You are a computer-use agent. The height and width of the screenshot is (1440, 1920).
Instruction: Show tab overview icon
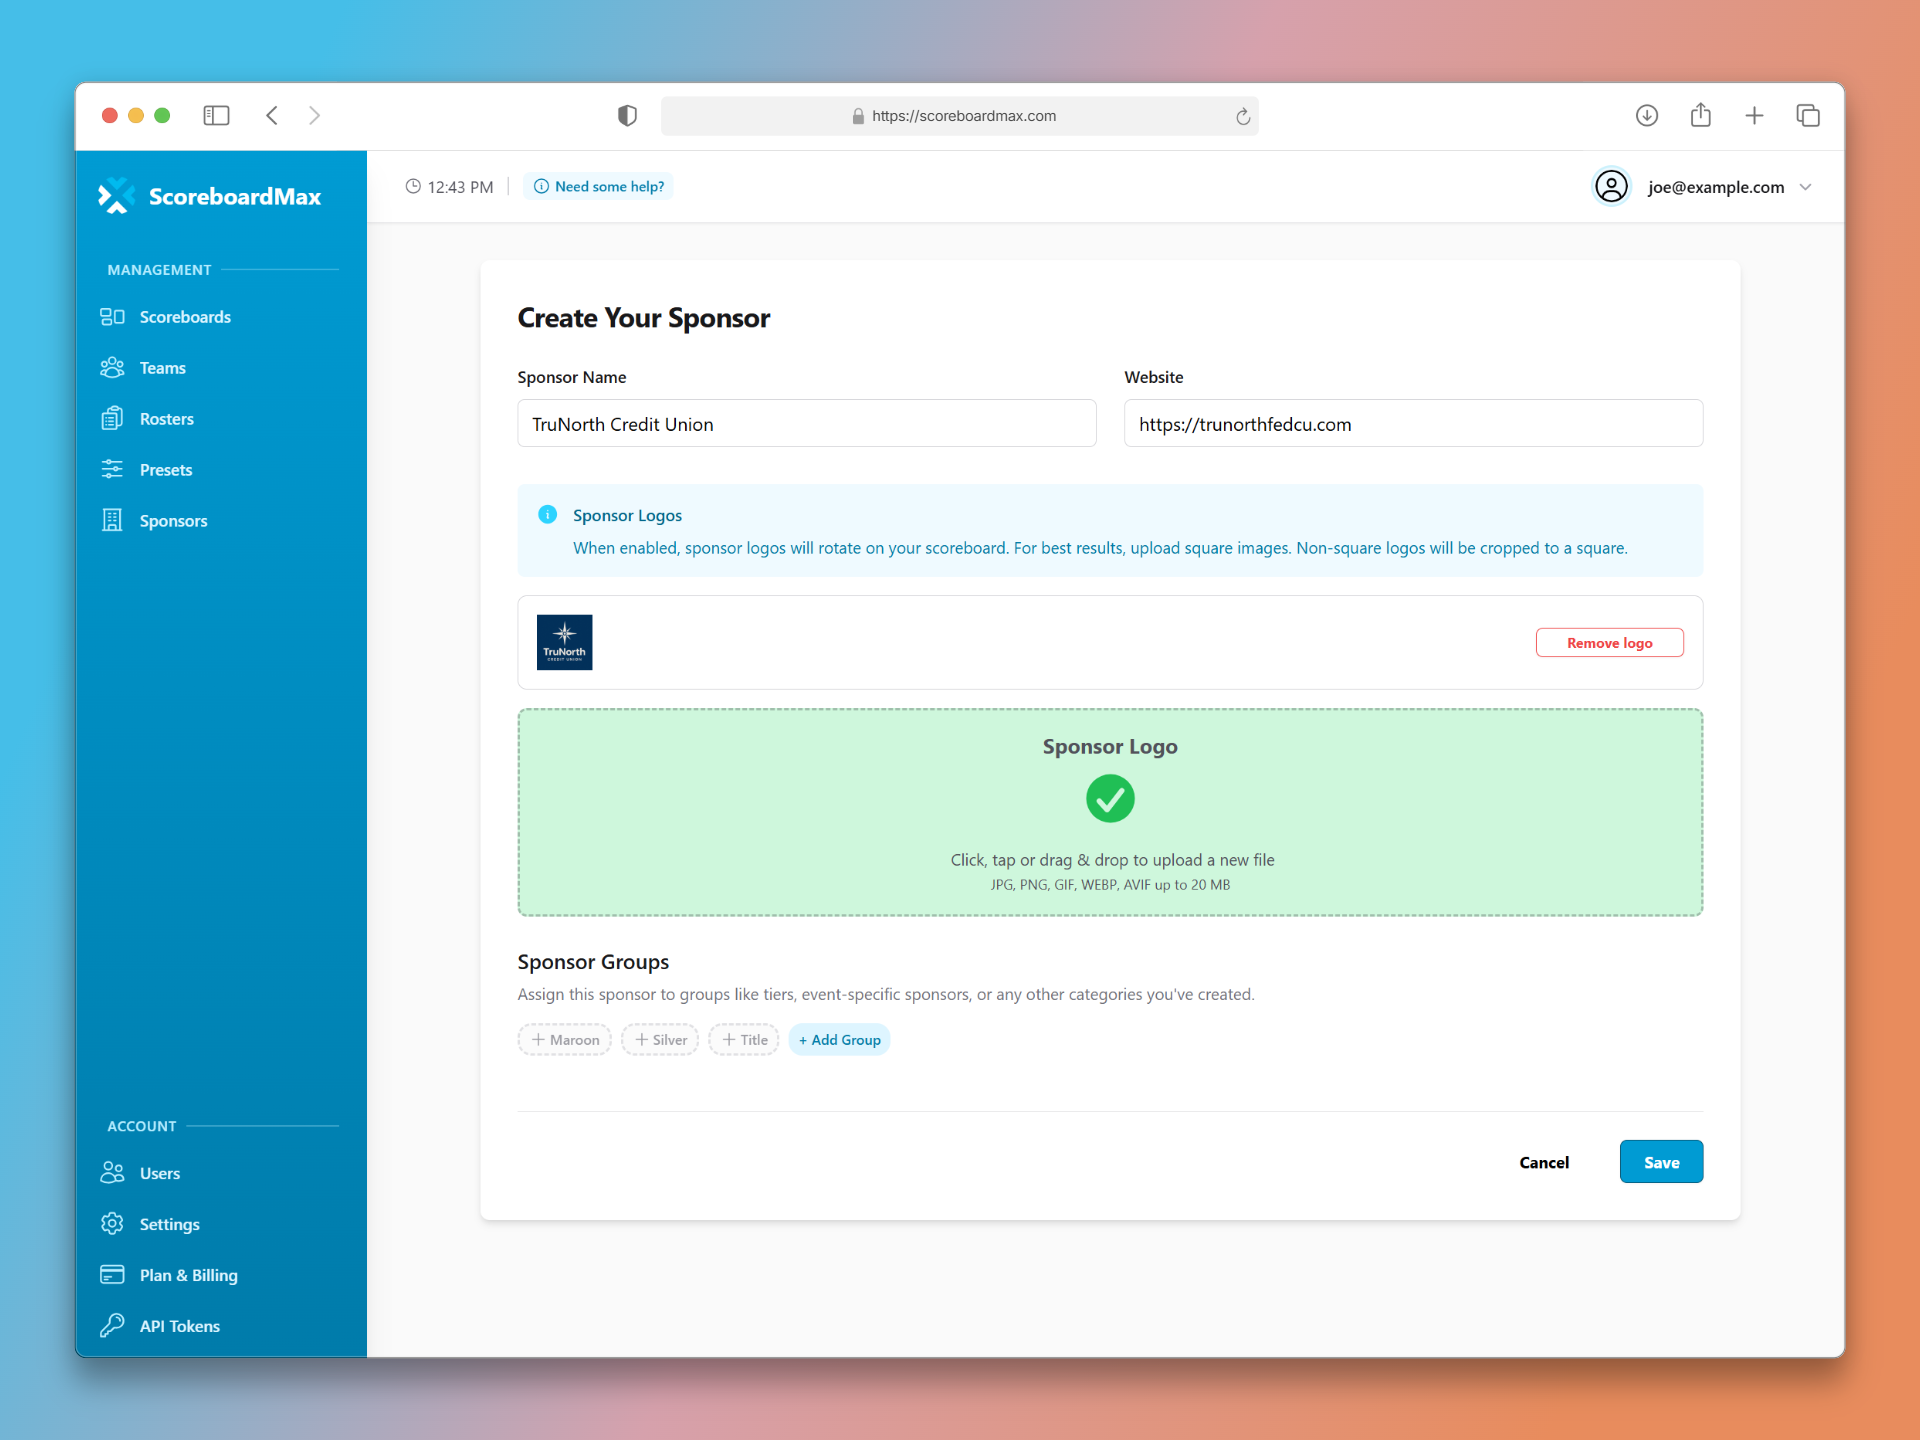coord(1808,116)
